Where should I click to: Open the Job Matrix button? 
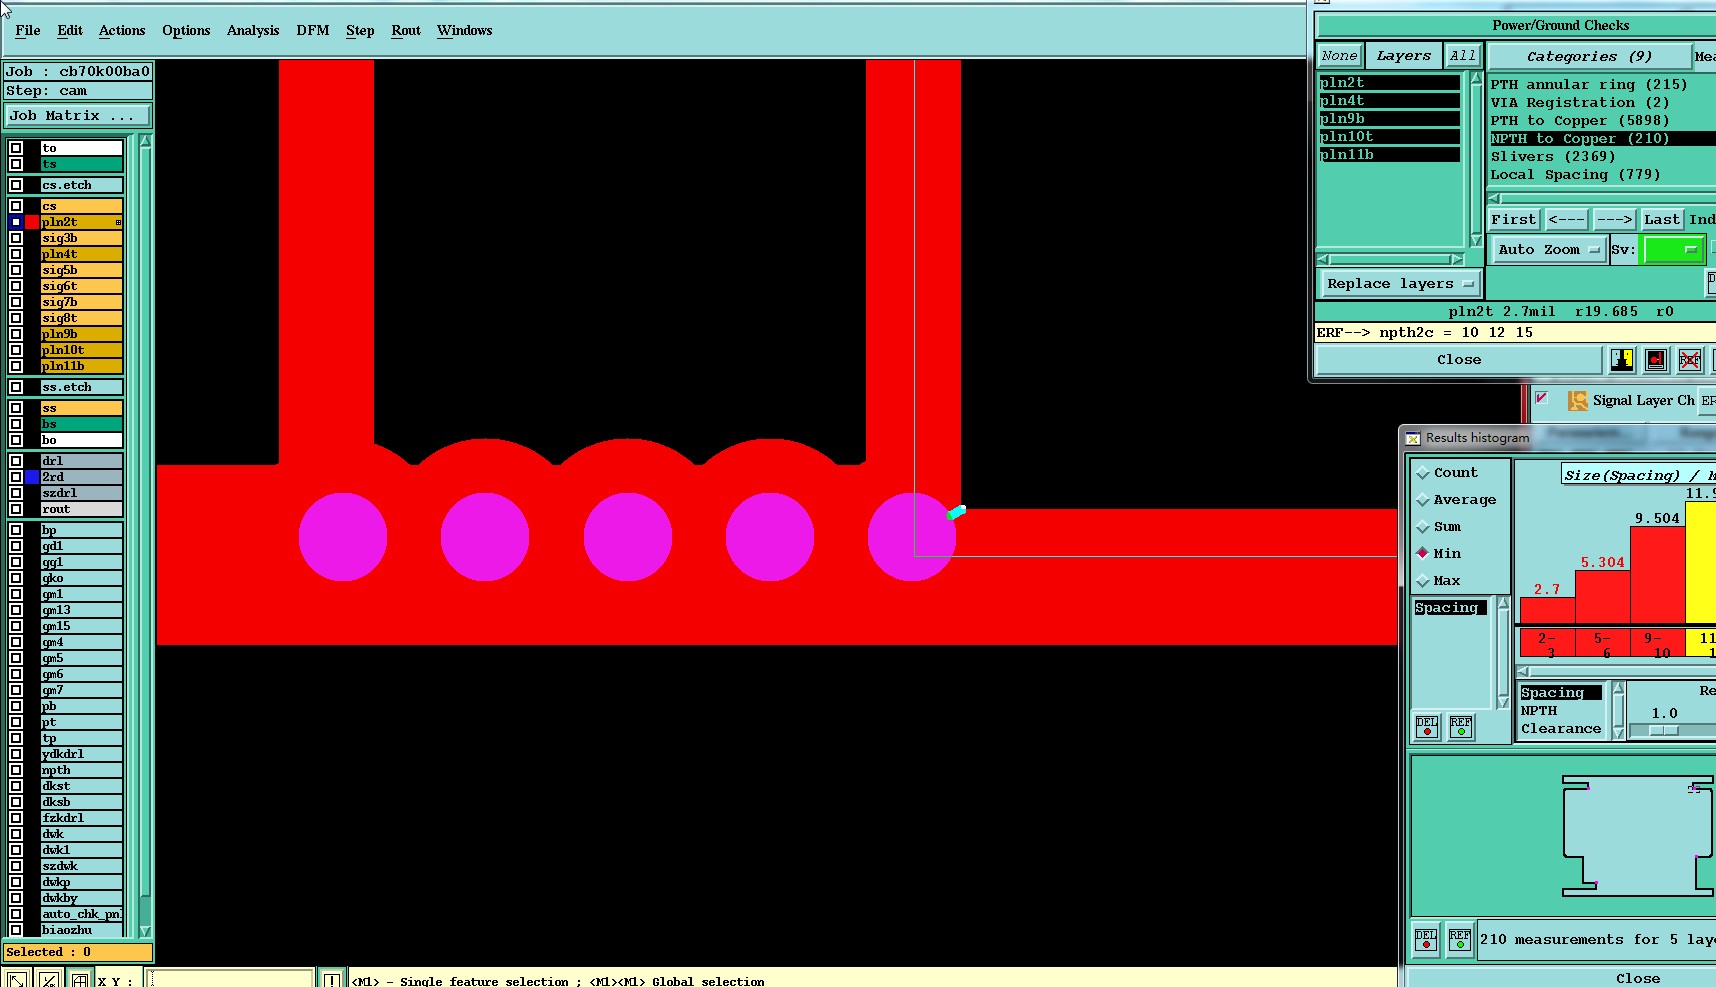(77, 116)
